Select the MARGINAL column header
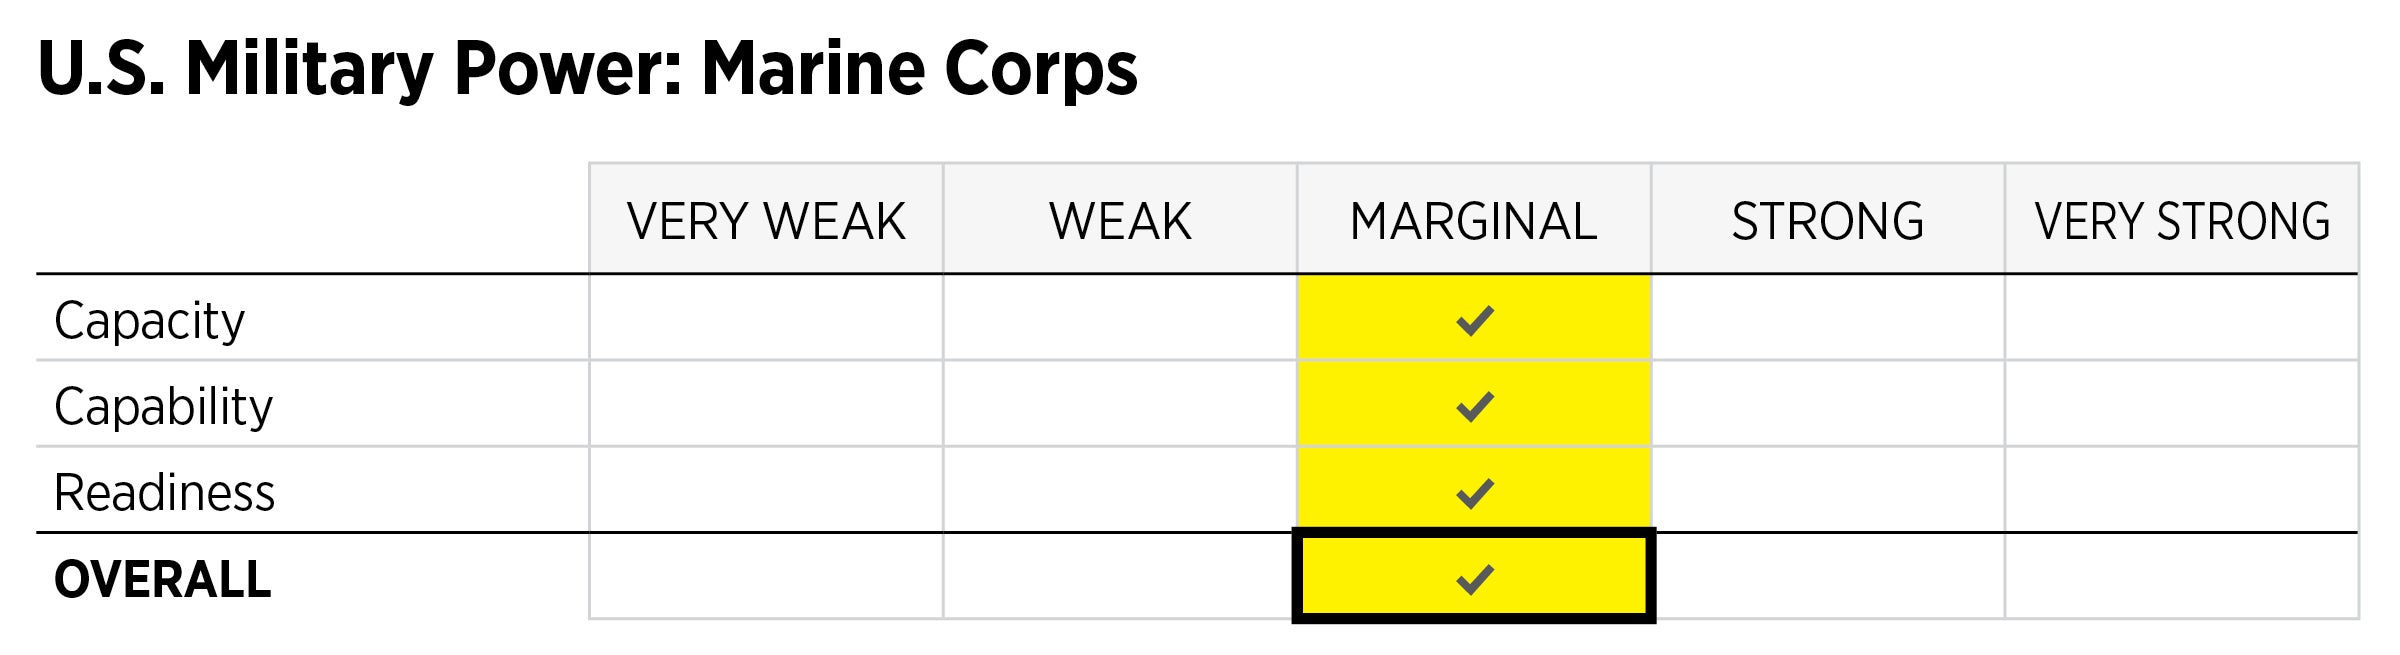2400x655 pixels. click(1474, 221)
